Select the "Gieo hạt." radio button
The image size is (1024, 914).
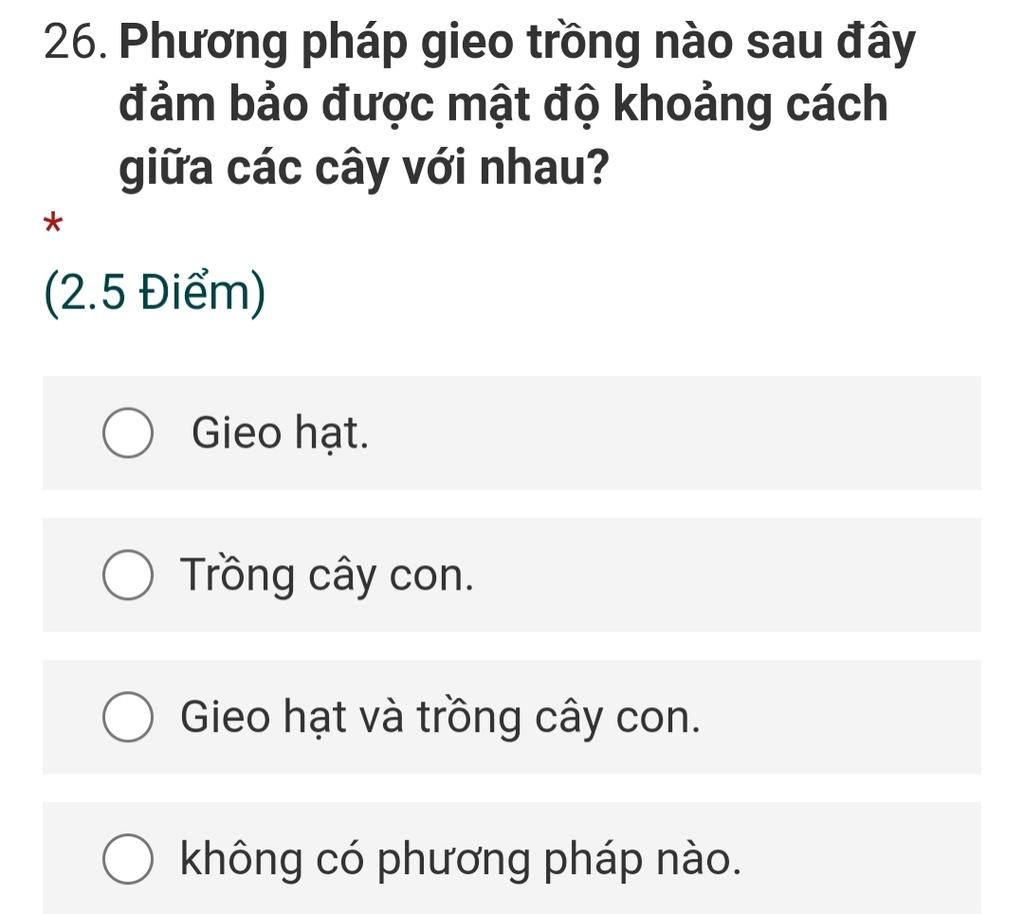[x=128, y=433]
